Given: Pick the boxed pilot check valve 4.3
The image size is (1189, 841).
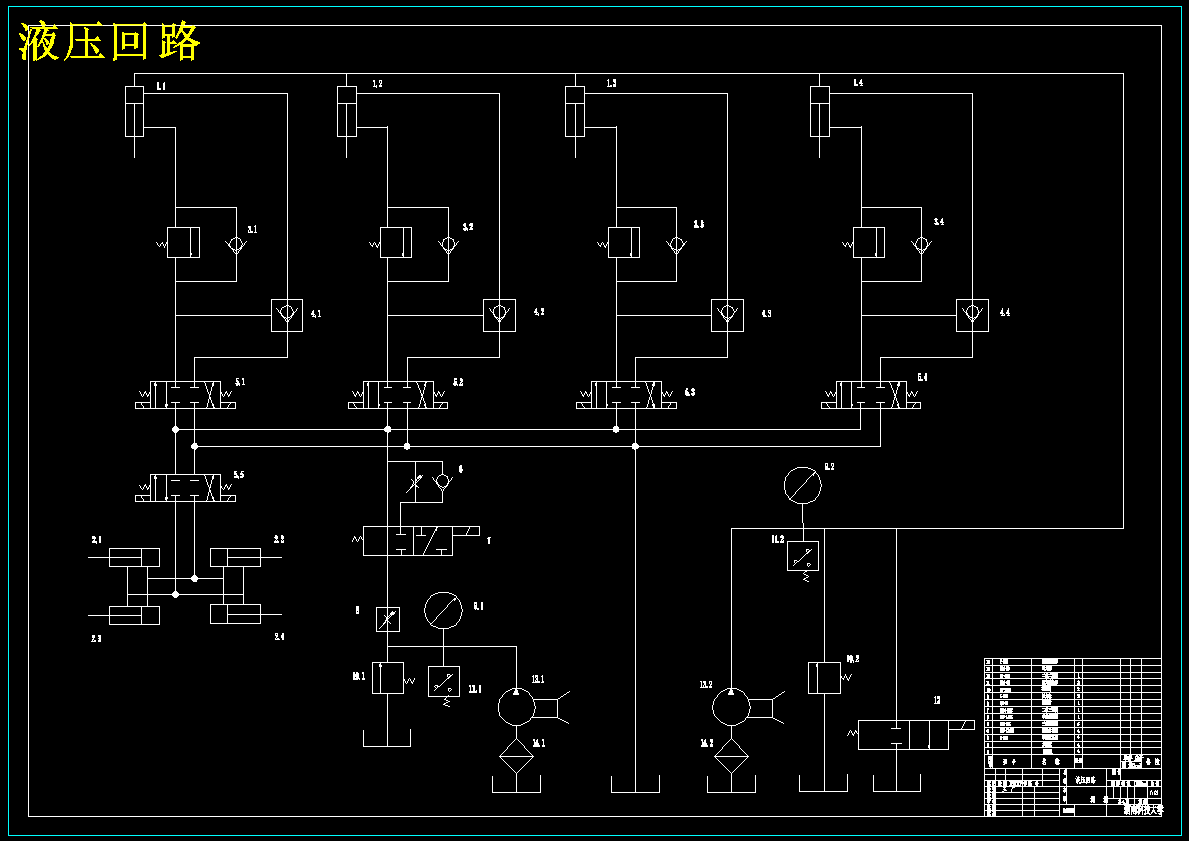Looking at the screenshot, I should click(x=727, y=315).
